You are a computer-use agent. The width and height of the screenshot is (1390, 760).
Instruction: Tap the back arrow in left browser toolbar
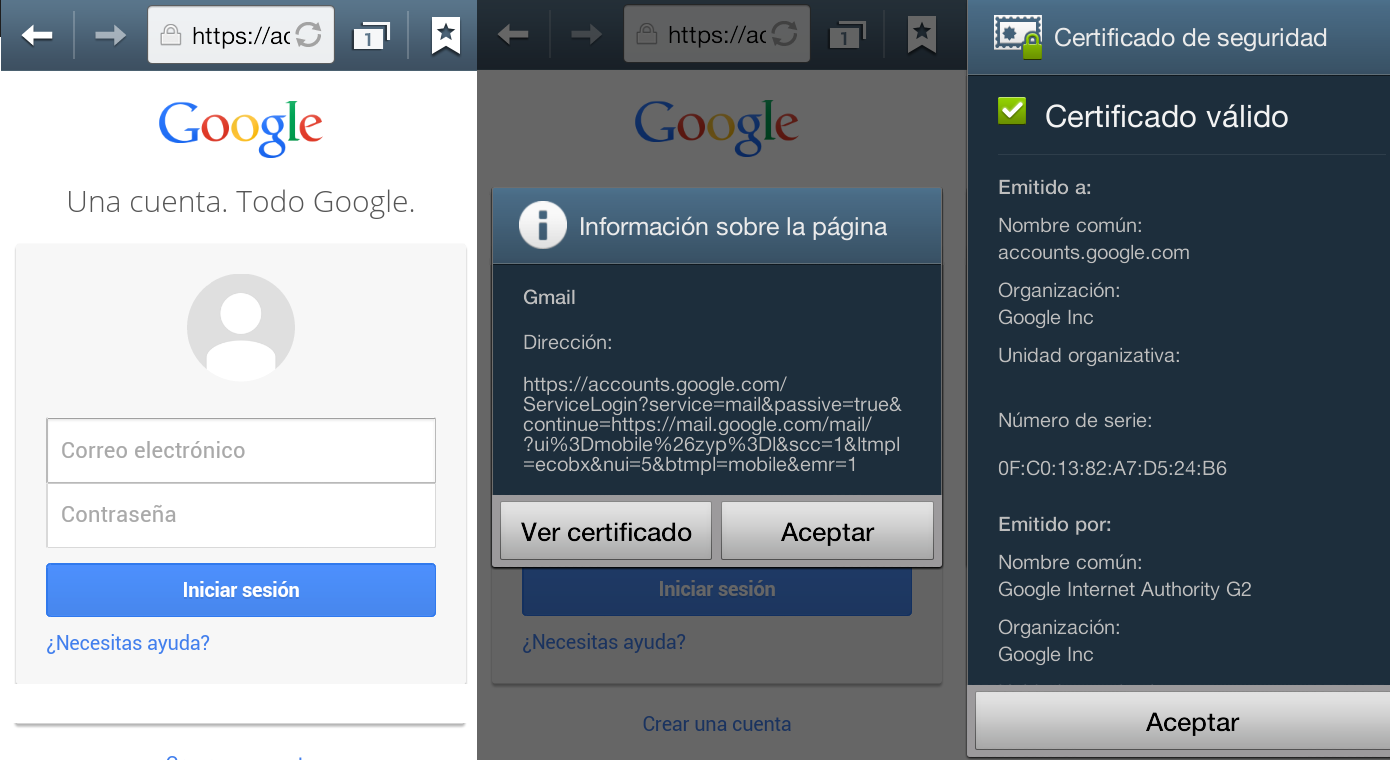pyautogui.click(x=37, y=36)
